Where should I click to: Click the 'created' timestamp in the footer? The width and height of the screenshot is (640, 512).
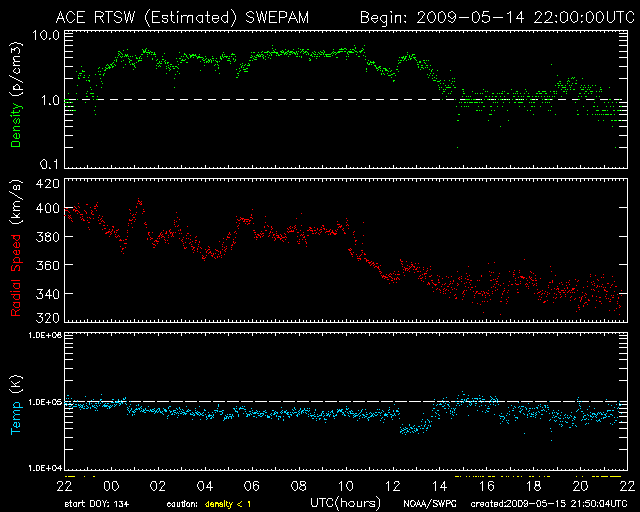point(549,504)
